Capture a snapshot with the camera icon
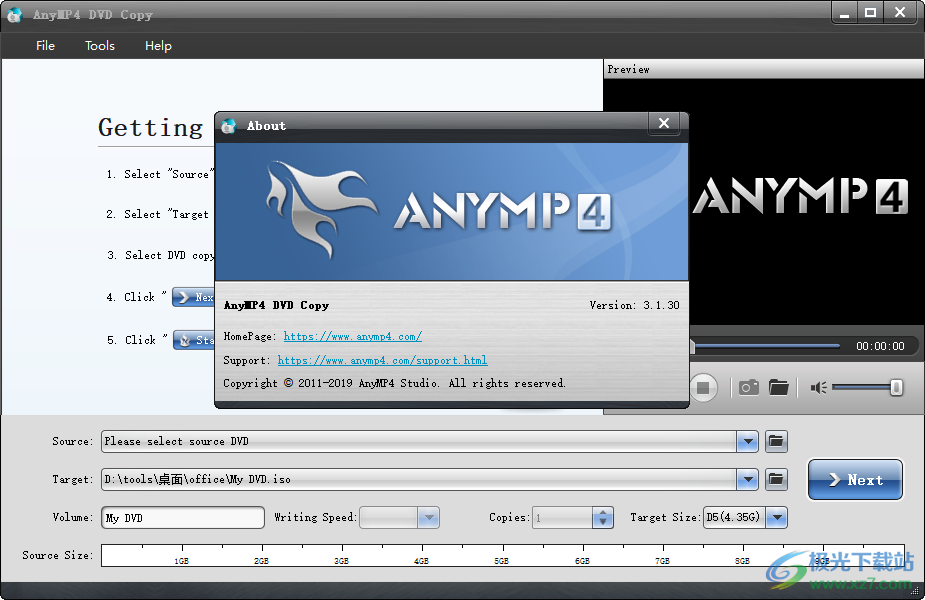Screen dimensions: 925x600 click(x=748, y=387)
